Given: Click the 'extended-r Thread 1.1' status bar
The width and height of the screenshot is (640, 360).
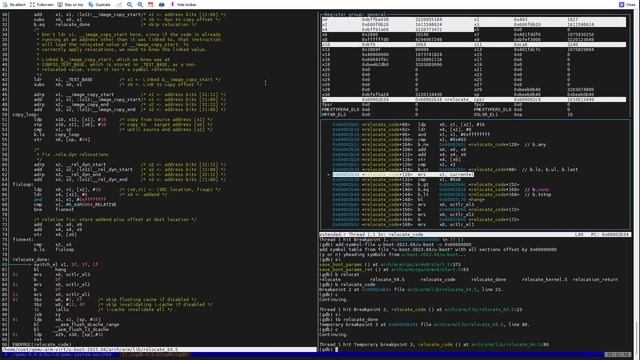Looking at the screenshot, I should tap(475, 235).
